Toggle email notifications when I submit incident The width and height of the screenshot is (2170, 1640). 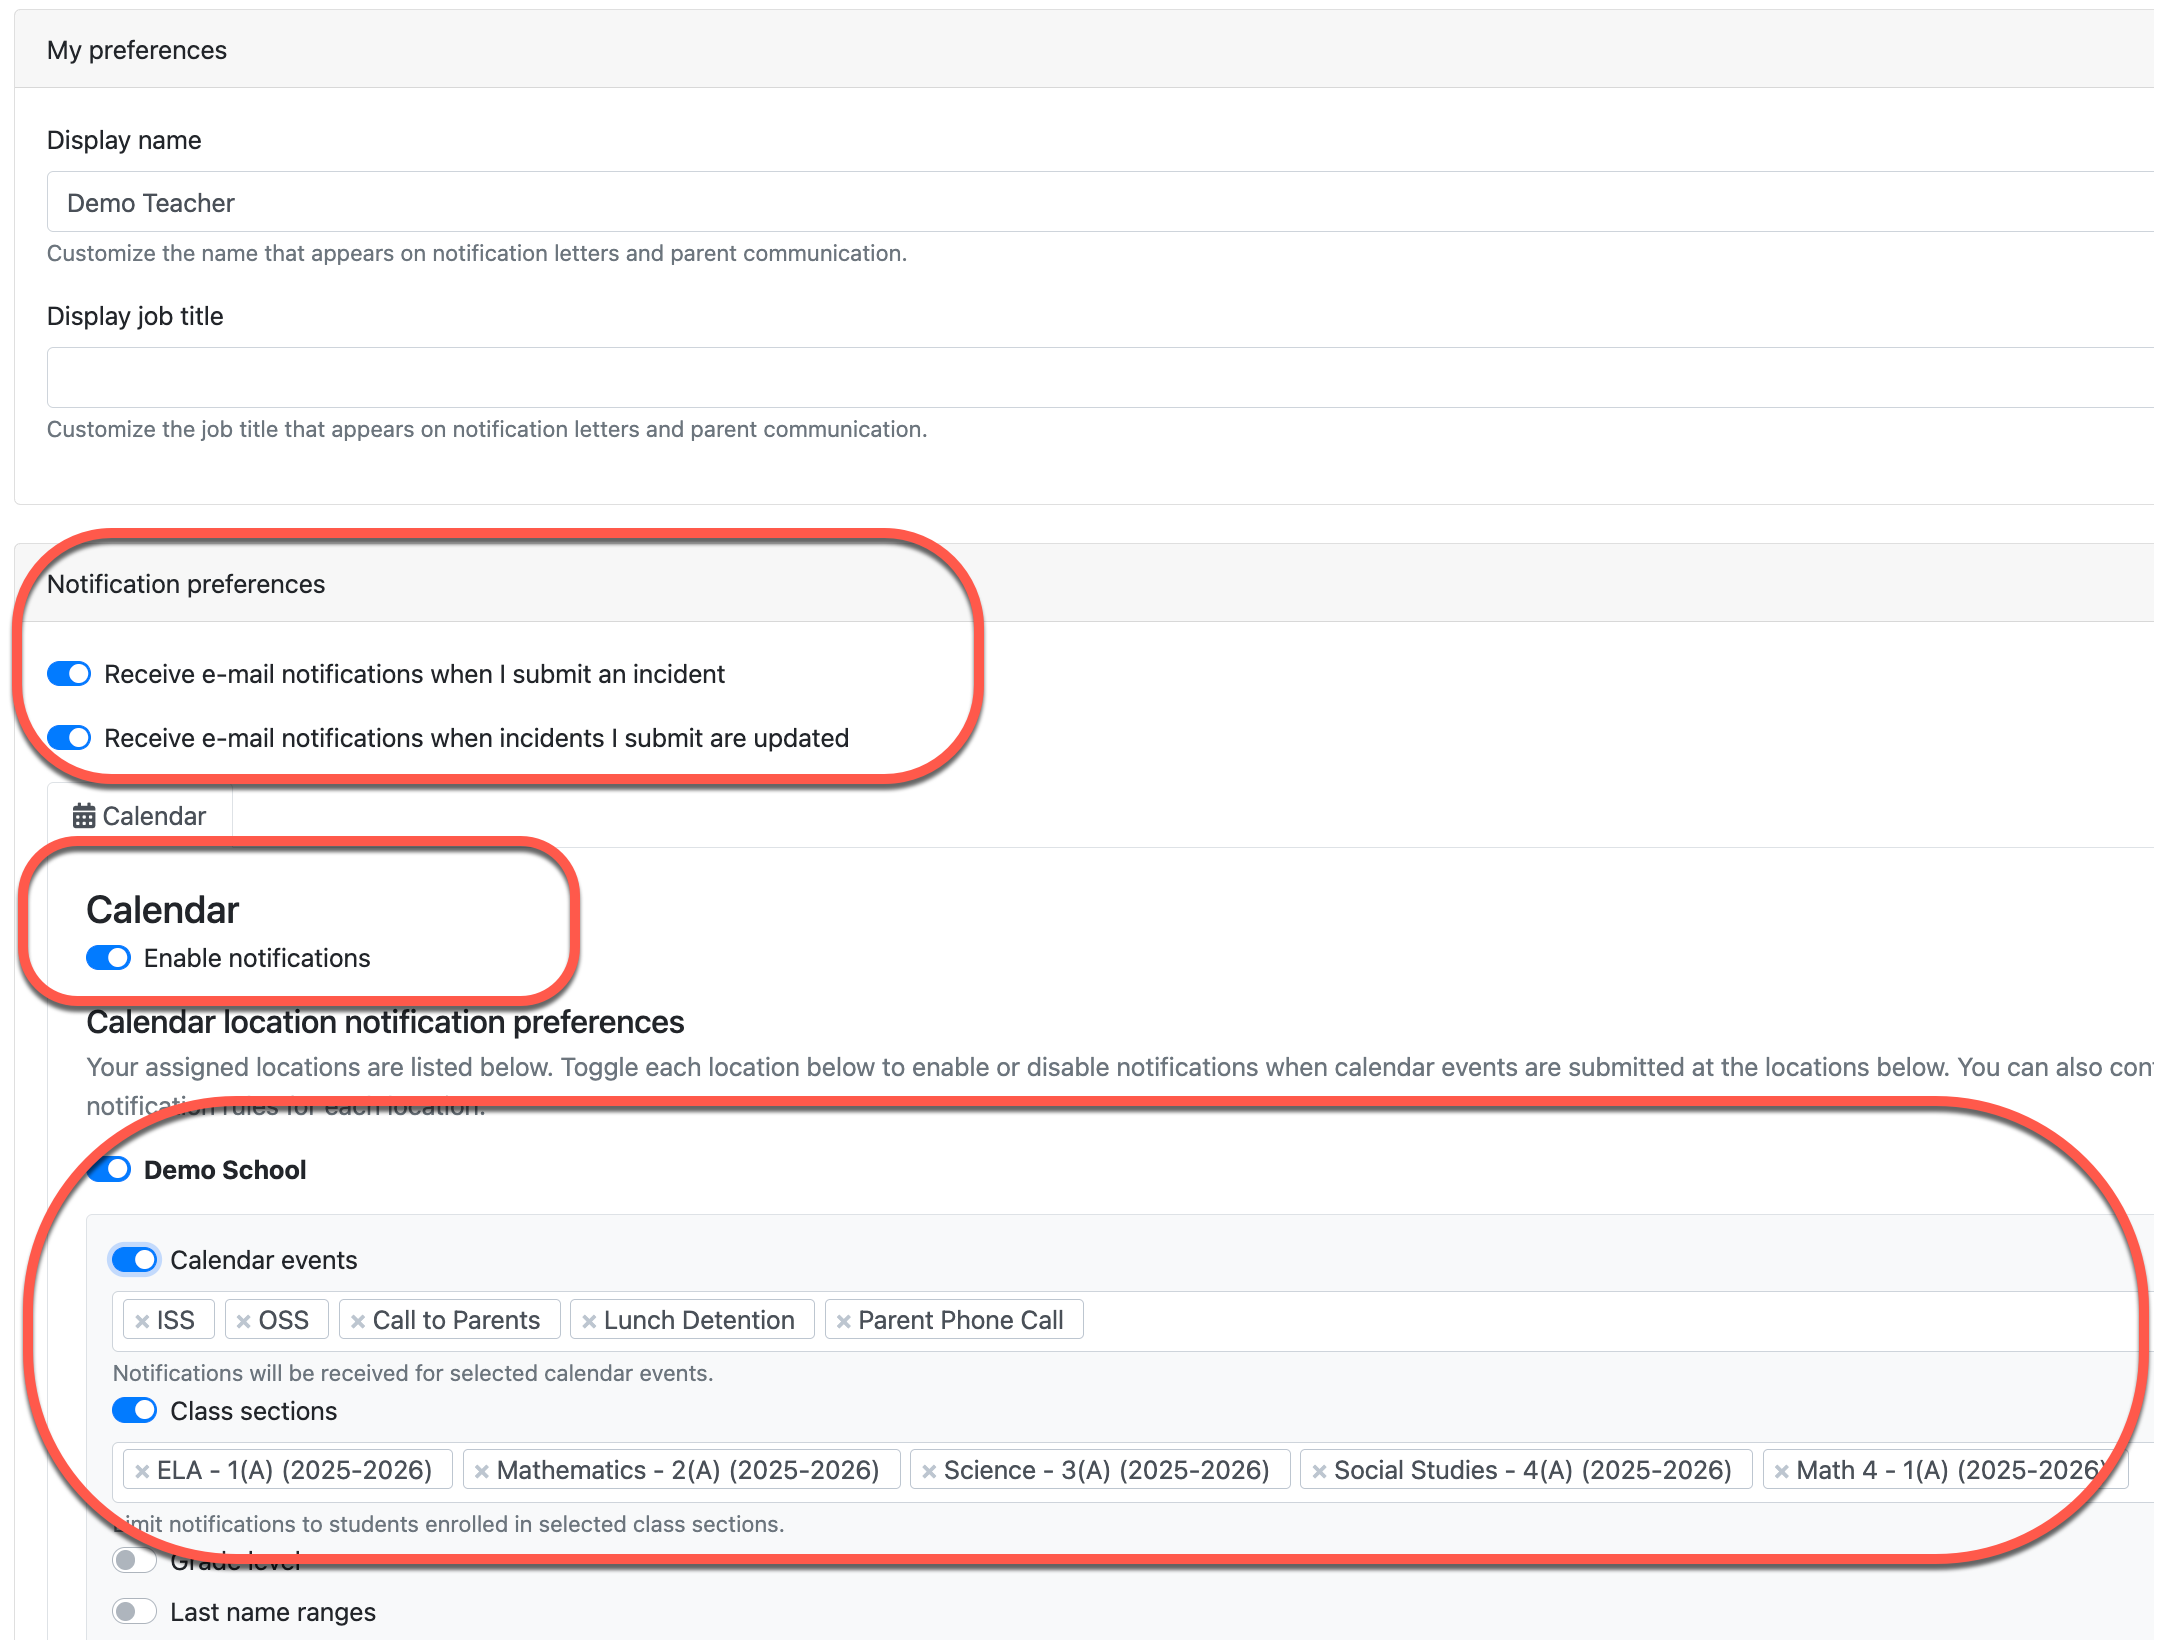(x=69, y=674)
